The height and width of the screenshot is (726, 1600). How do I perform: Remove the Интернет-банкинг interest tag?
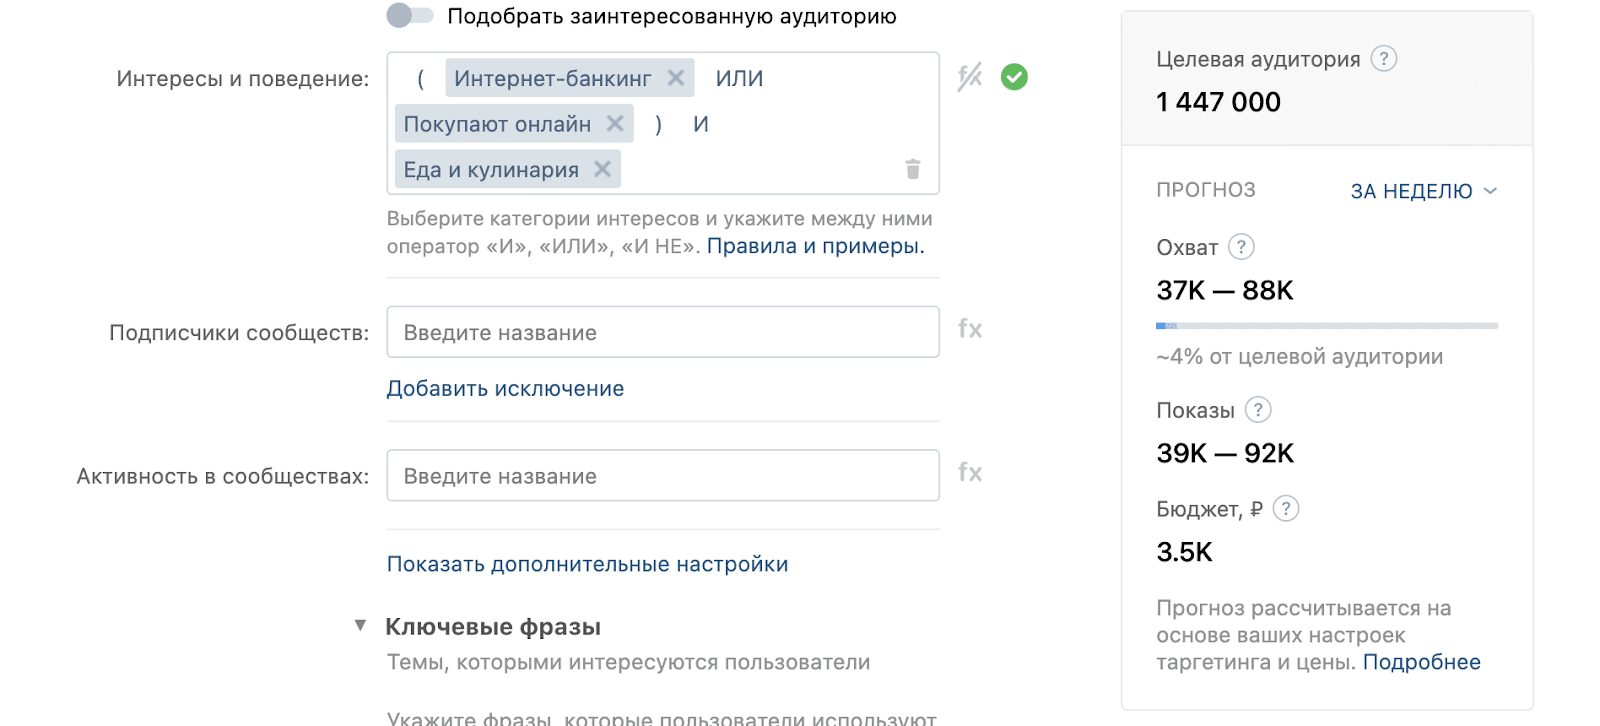point(676,78)
